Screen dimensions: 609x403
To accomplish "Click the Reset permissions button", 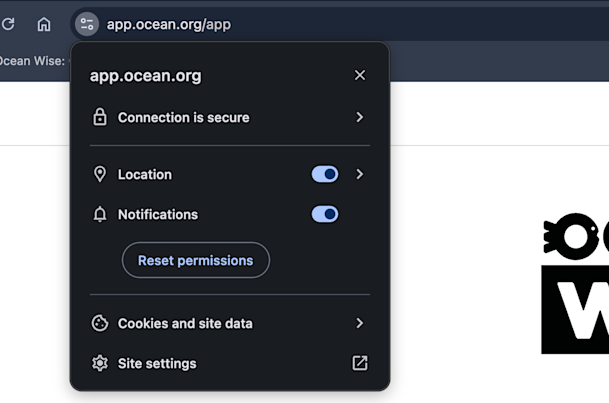I will pyautogui.click(x=196, y=260).
